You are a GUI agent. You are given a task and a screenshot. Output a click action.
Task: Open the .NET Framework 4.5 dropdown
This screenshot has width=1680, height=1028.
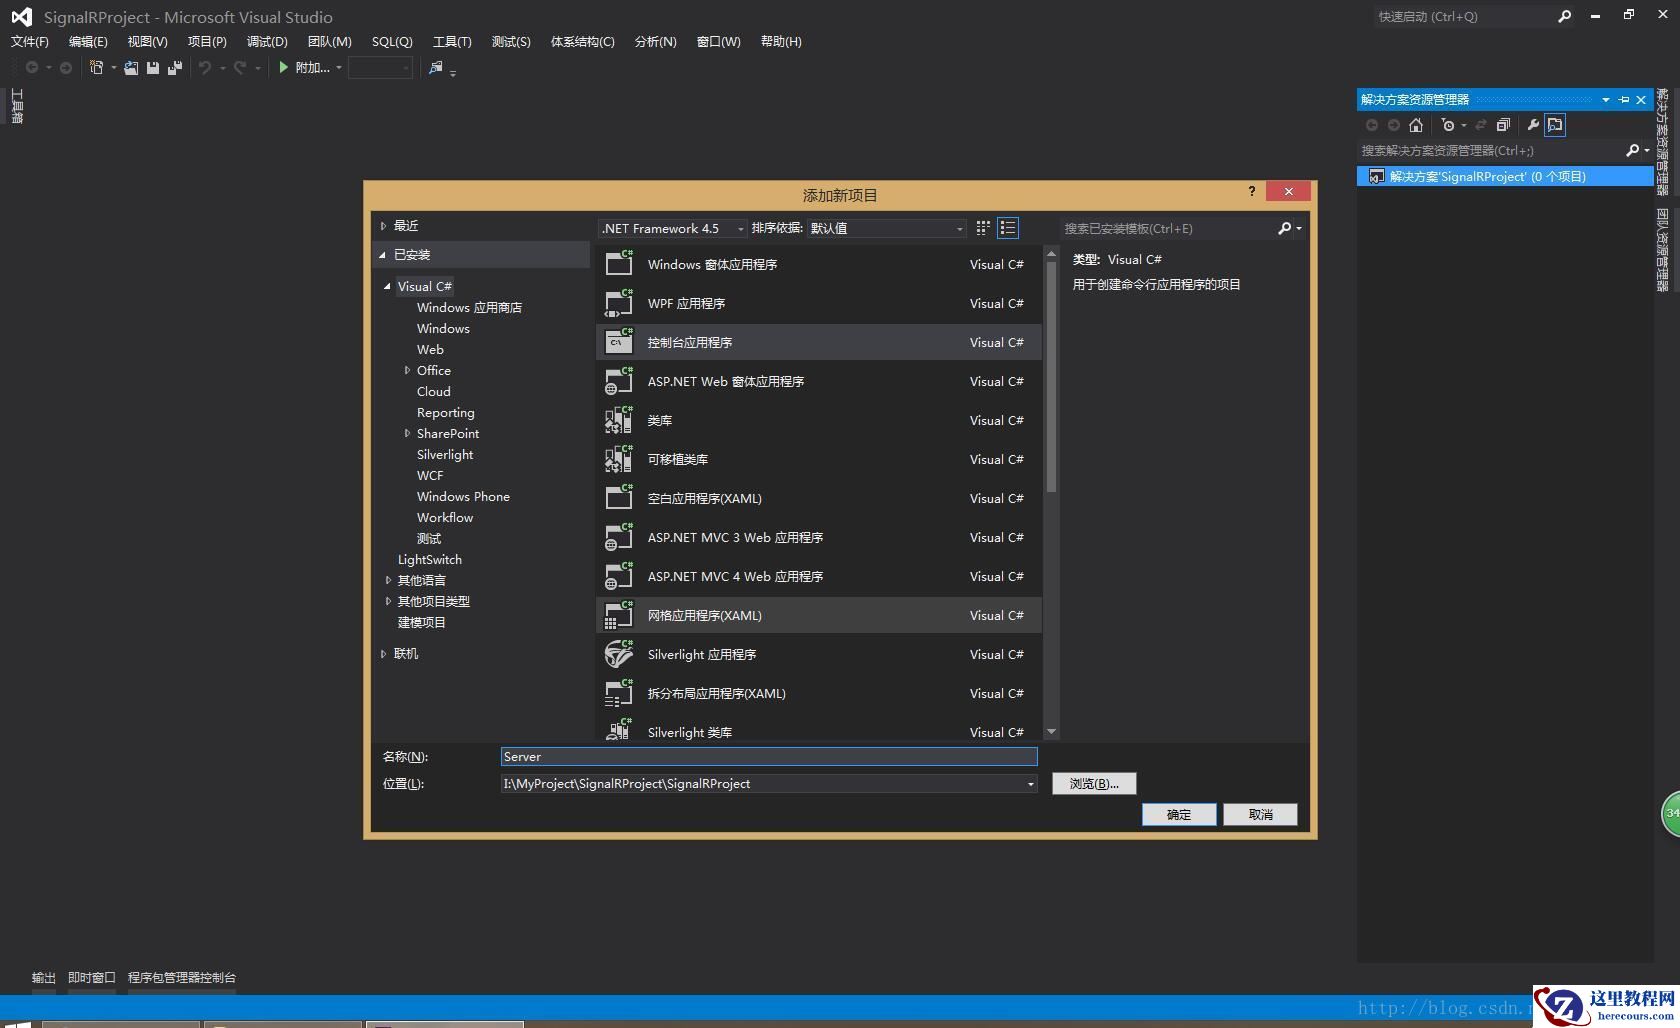click(x=673, y=229)
